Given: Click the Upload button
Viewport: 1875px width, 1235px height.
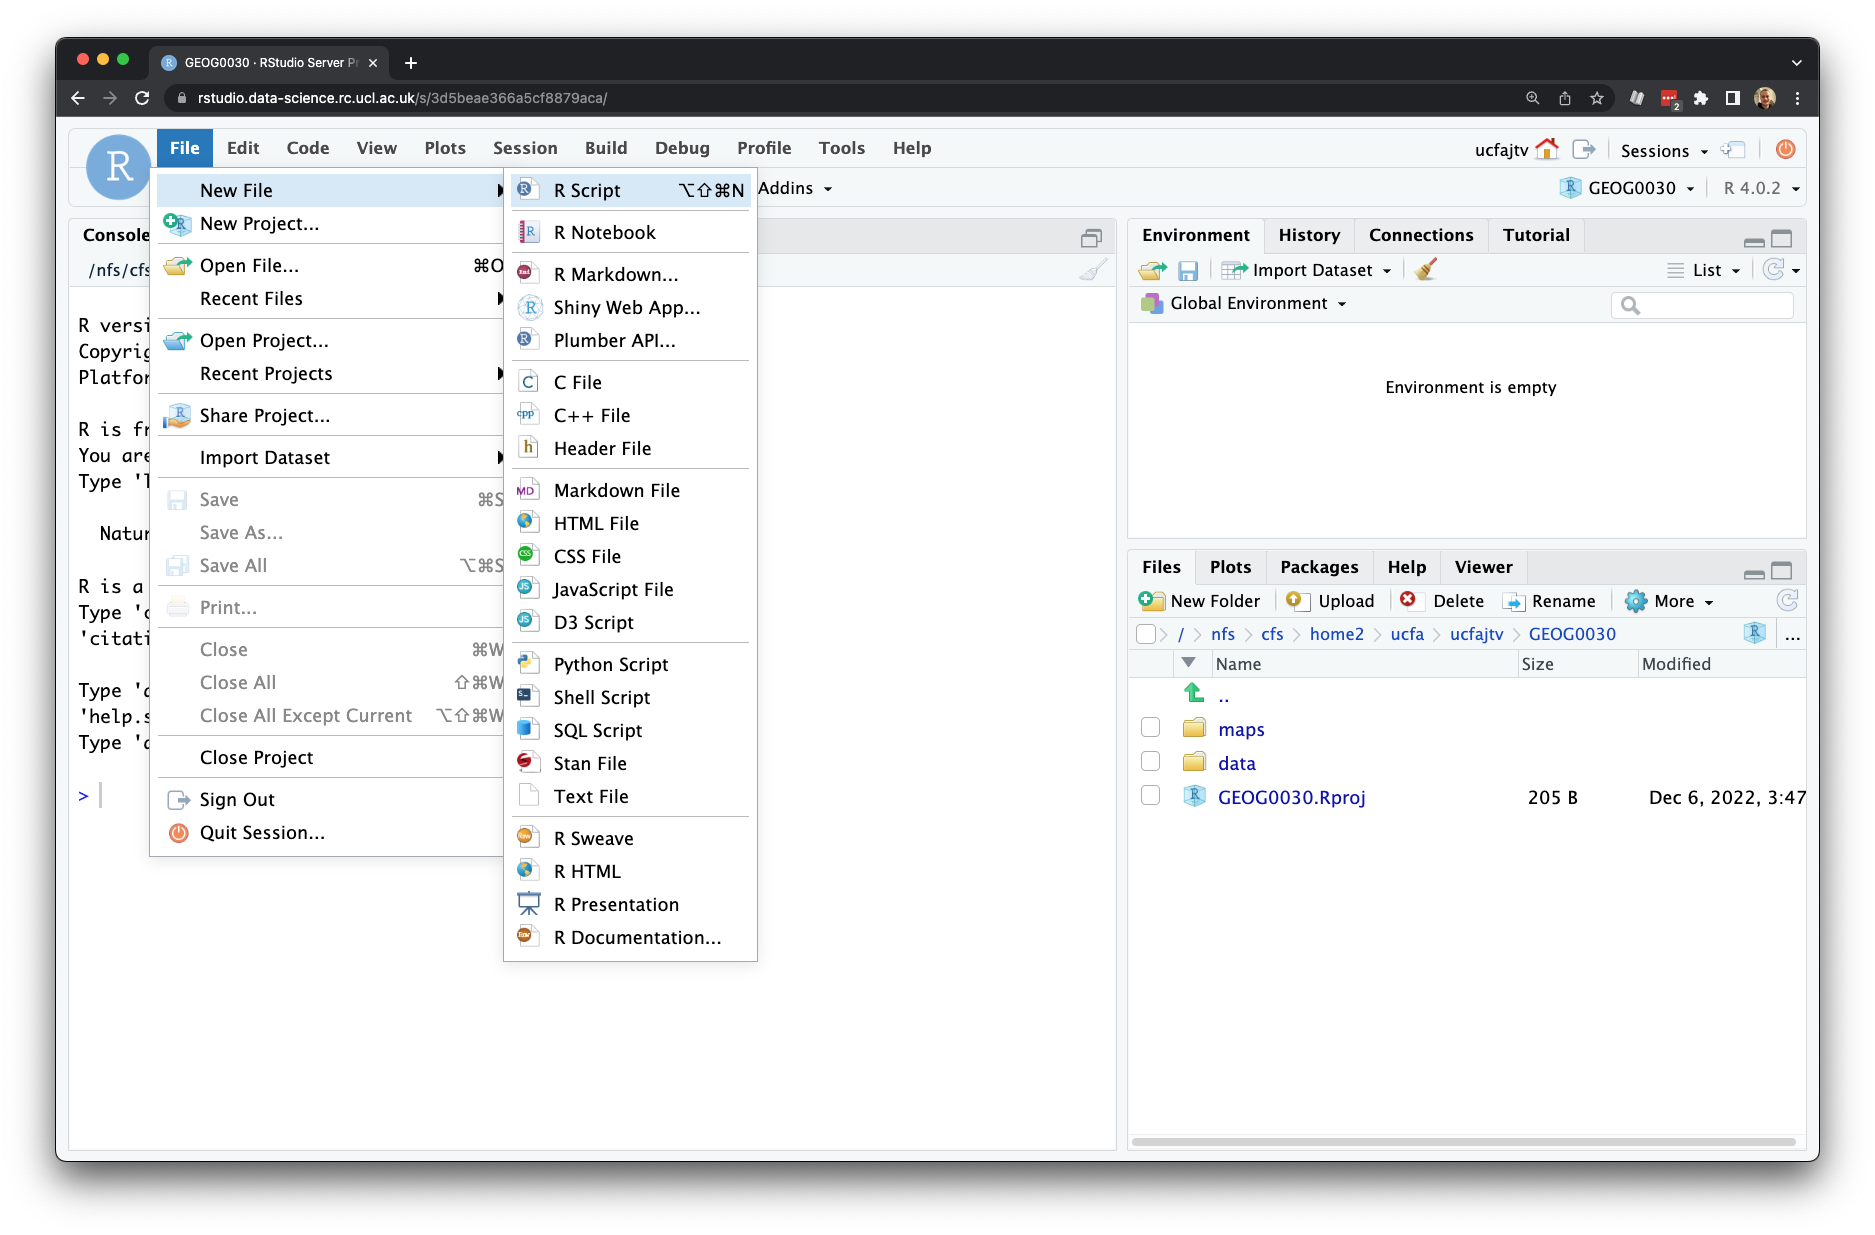Looking at the screenshot, I should tap(1331, 601).
